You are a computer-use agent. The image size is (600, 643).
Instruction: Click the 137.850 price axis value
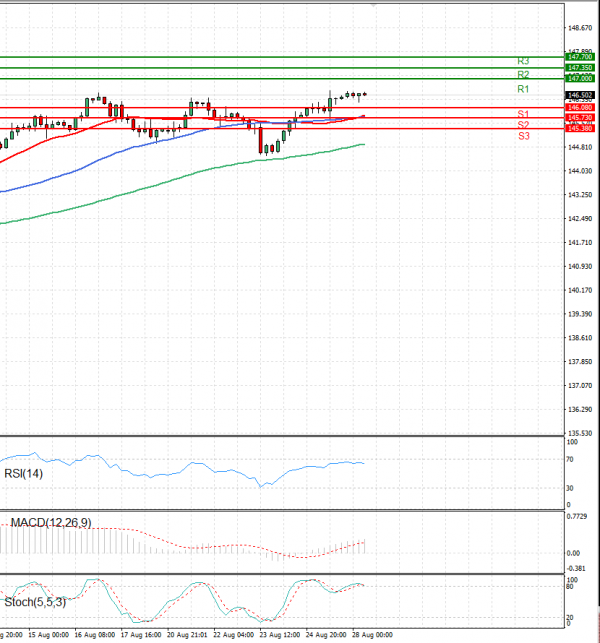point(580,362)
